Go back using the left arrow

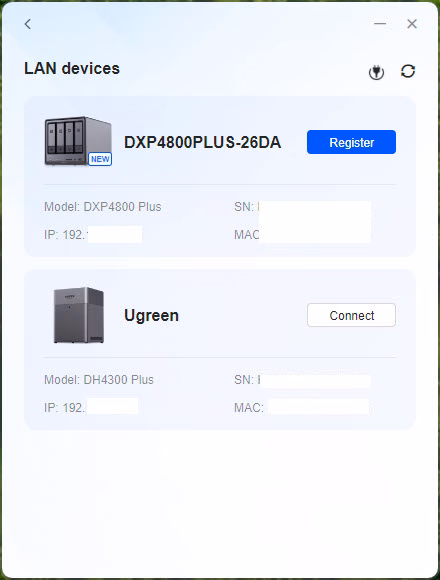point(28,24)
